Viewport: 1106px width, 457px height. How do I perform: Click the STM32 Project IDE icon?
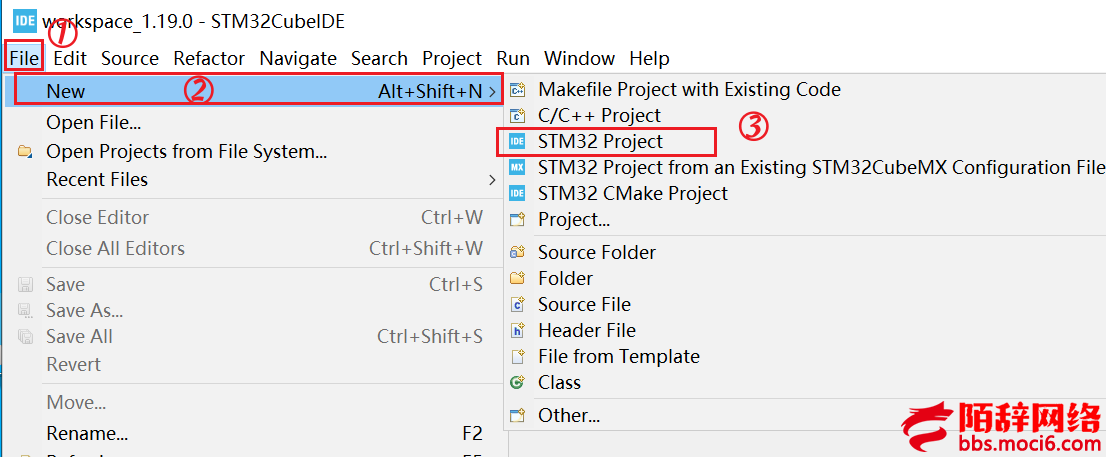517,142
